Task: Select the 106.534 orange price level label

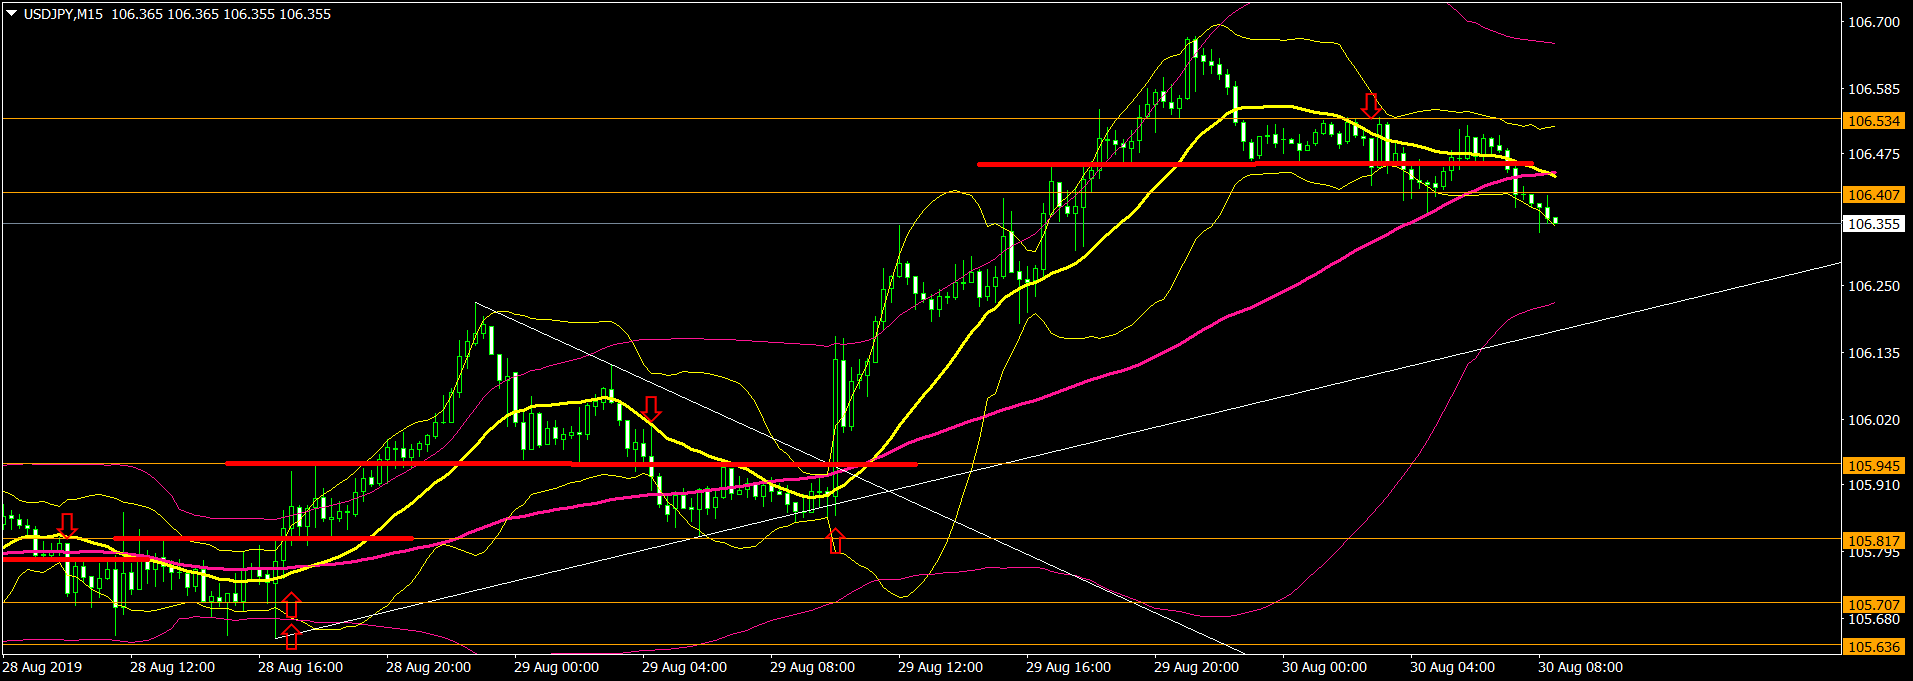Action: pos(1873,121)
